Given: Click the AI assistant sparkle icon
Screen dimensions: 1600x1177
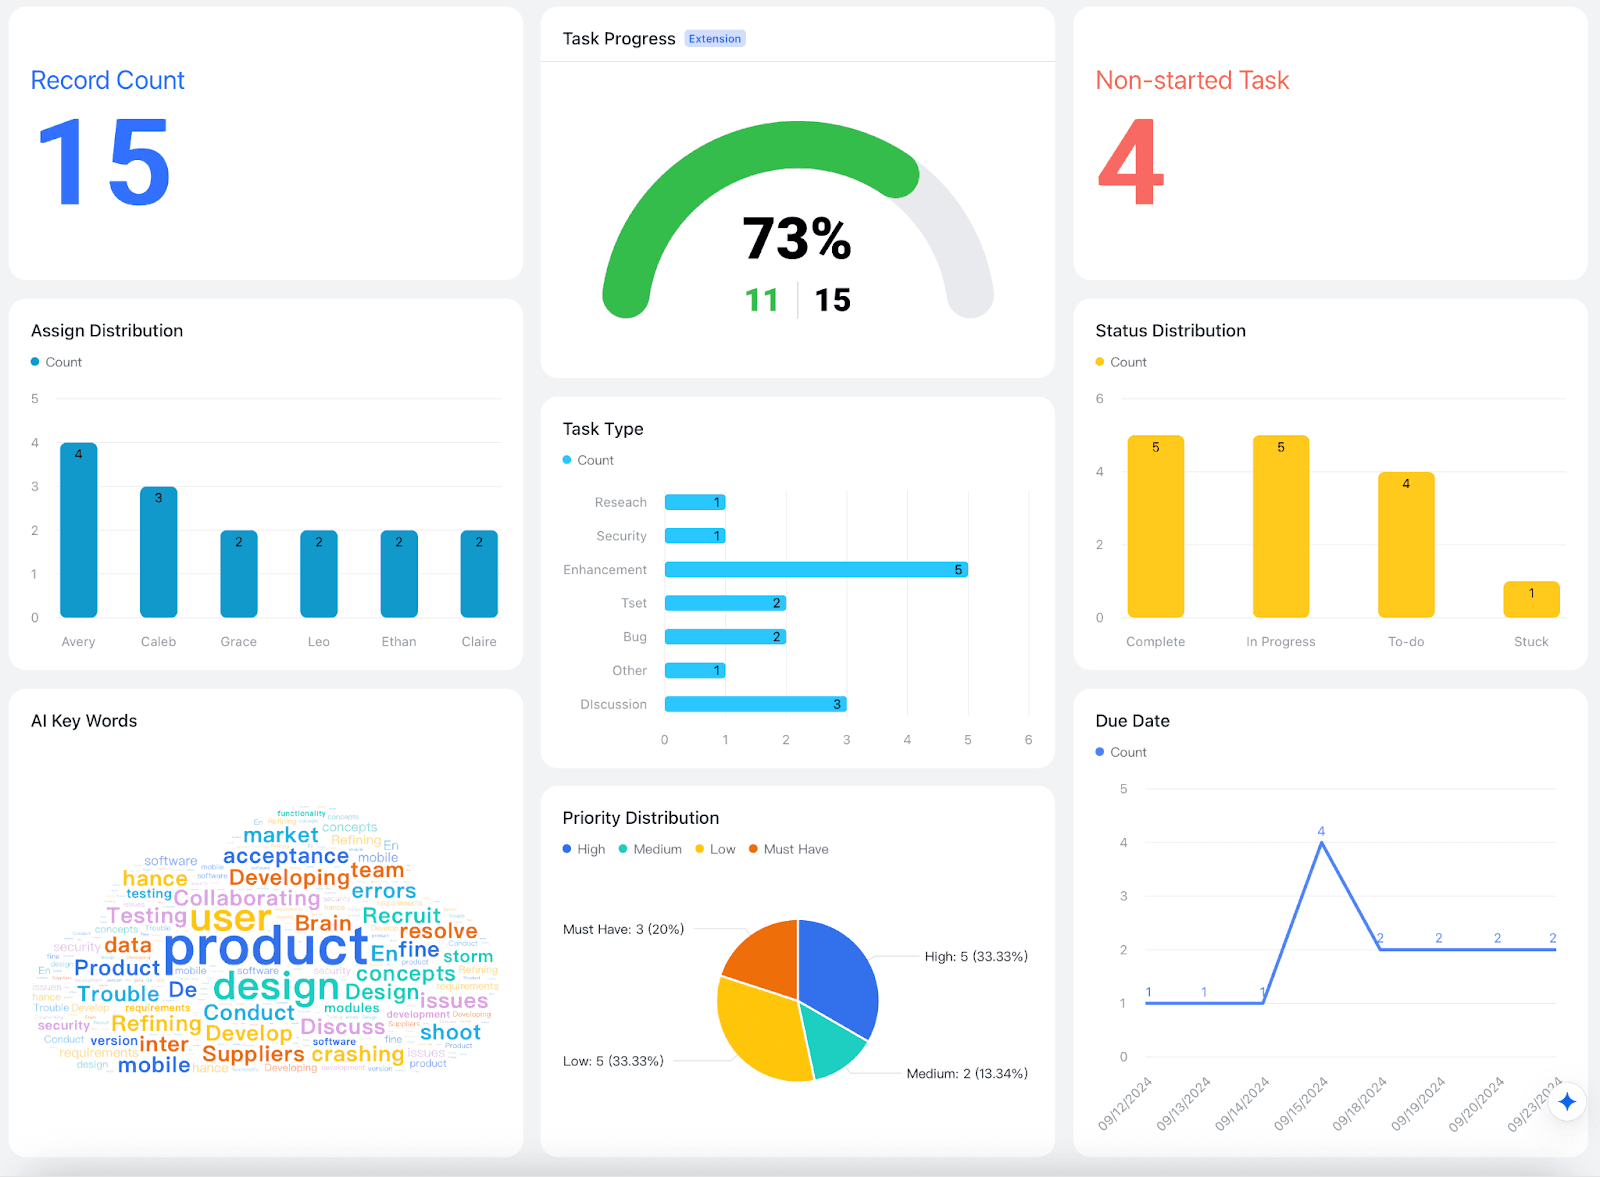Looking at the screenshot, I should (1567, 1101).
